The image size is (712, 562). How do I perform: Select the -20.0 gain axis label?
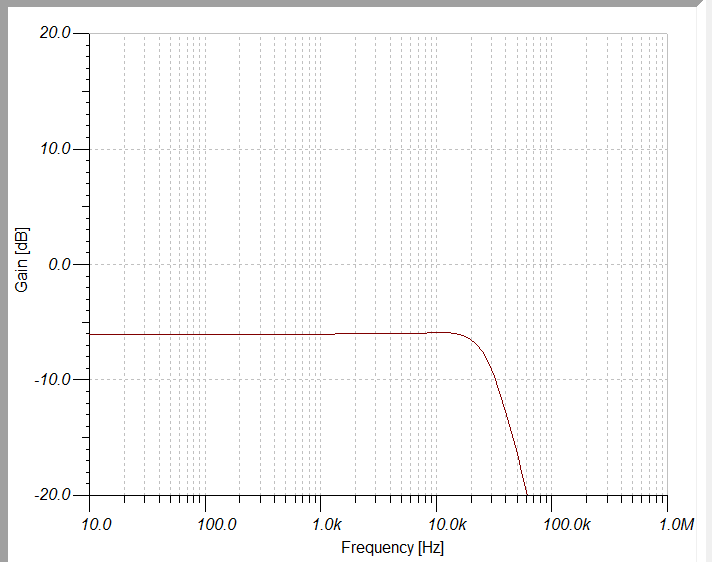tap(53, 495)
